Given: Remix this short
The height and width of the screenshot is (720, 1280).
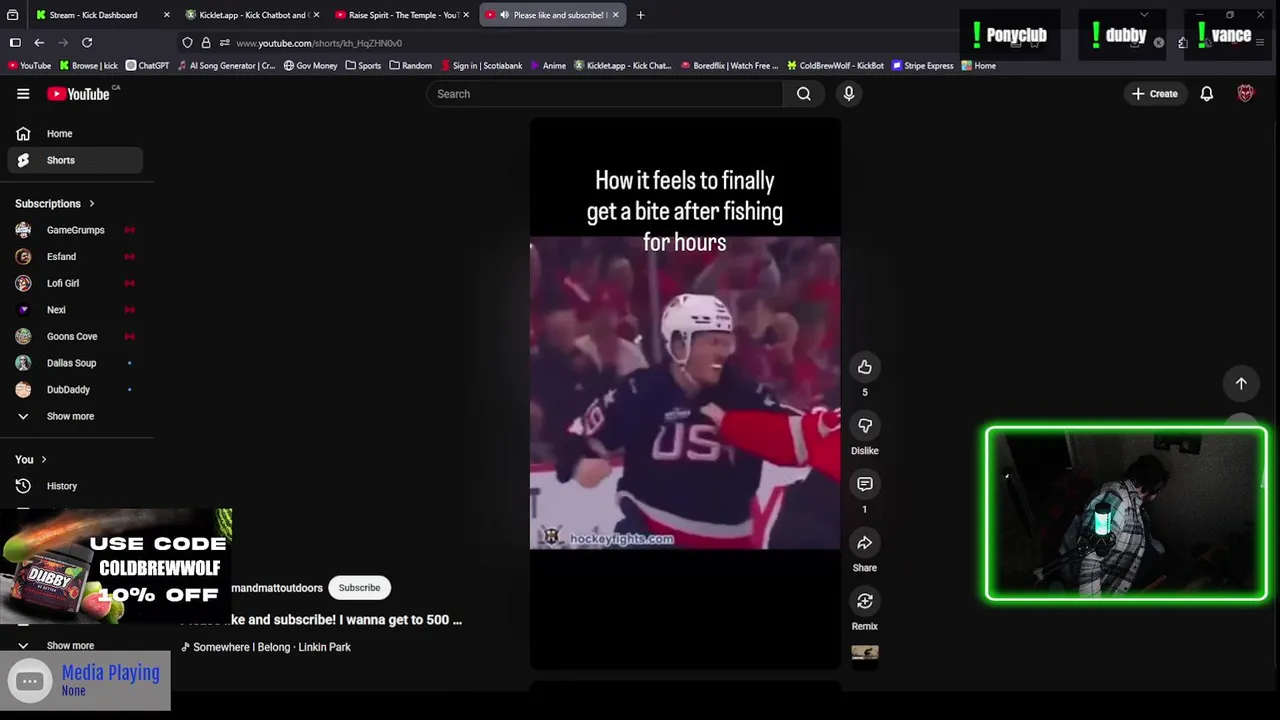Looking at the screenshot, I should coord(865,601).
